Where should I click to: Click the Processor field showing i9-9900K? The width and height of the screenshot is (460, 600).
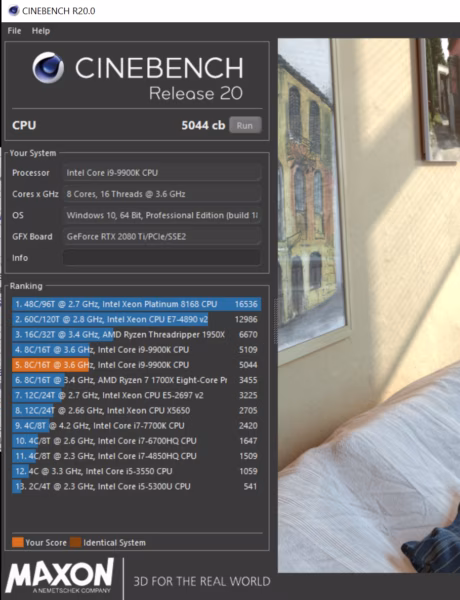(x=162, y=173)
